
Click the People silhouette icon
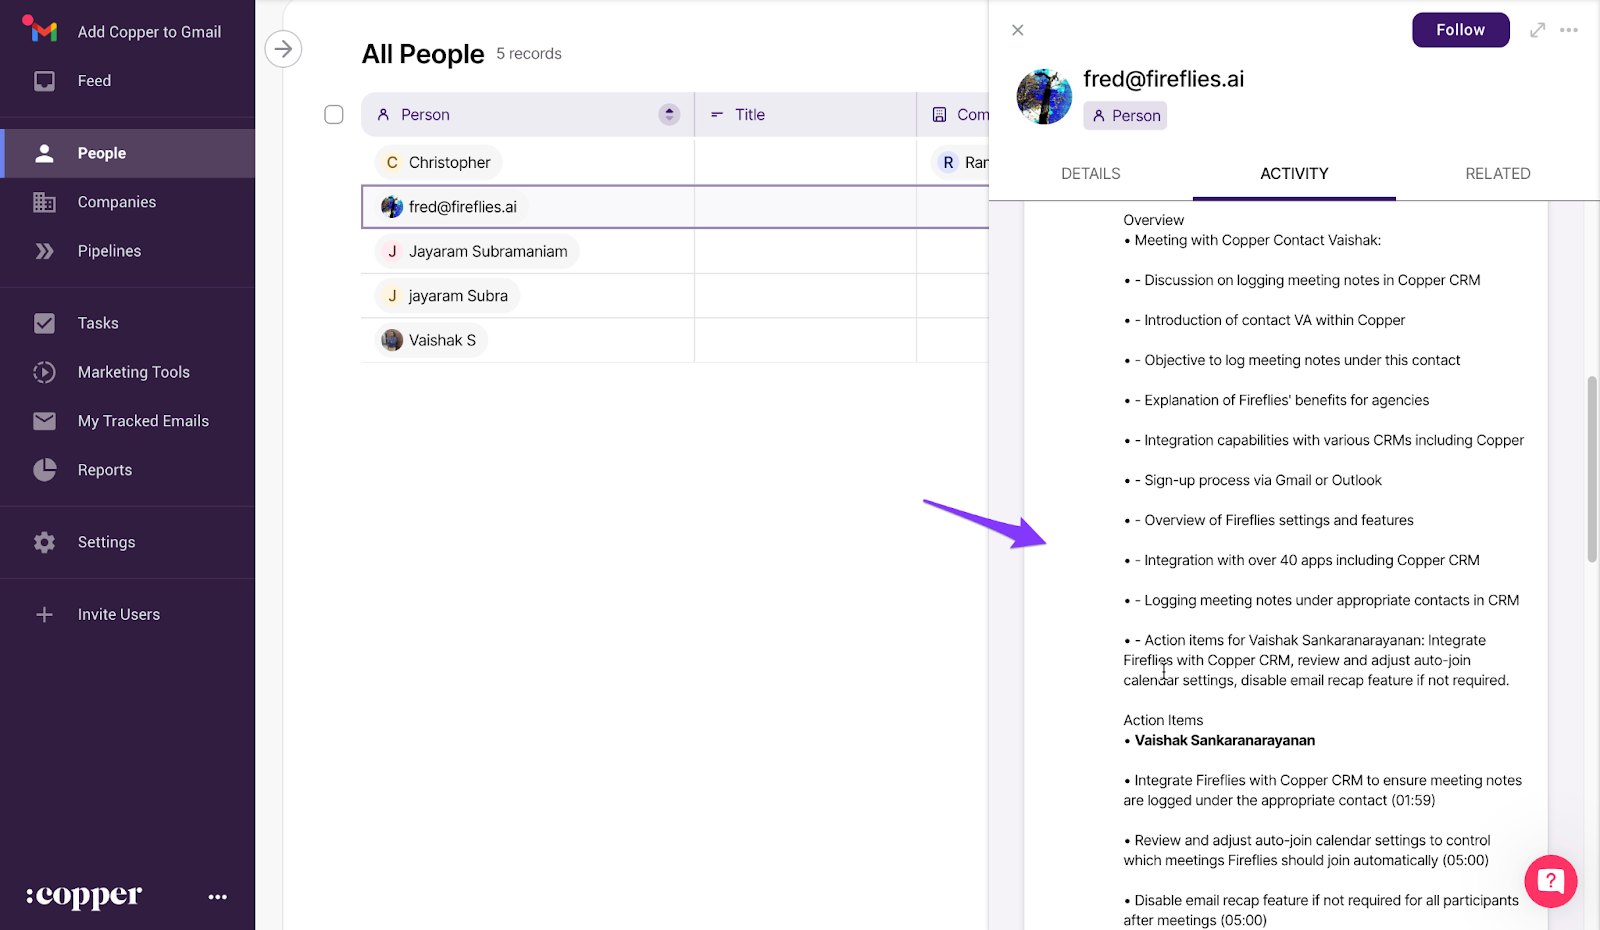click(x=44, y=153)
